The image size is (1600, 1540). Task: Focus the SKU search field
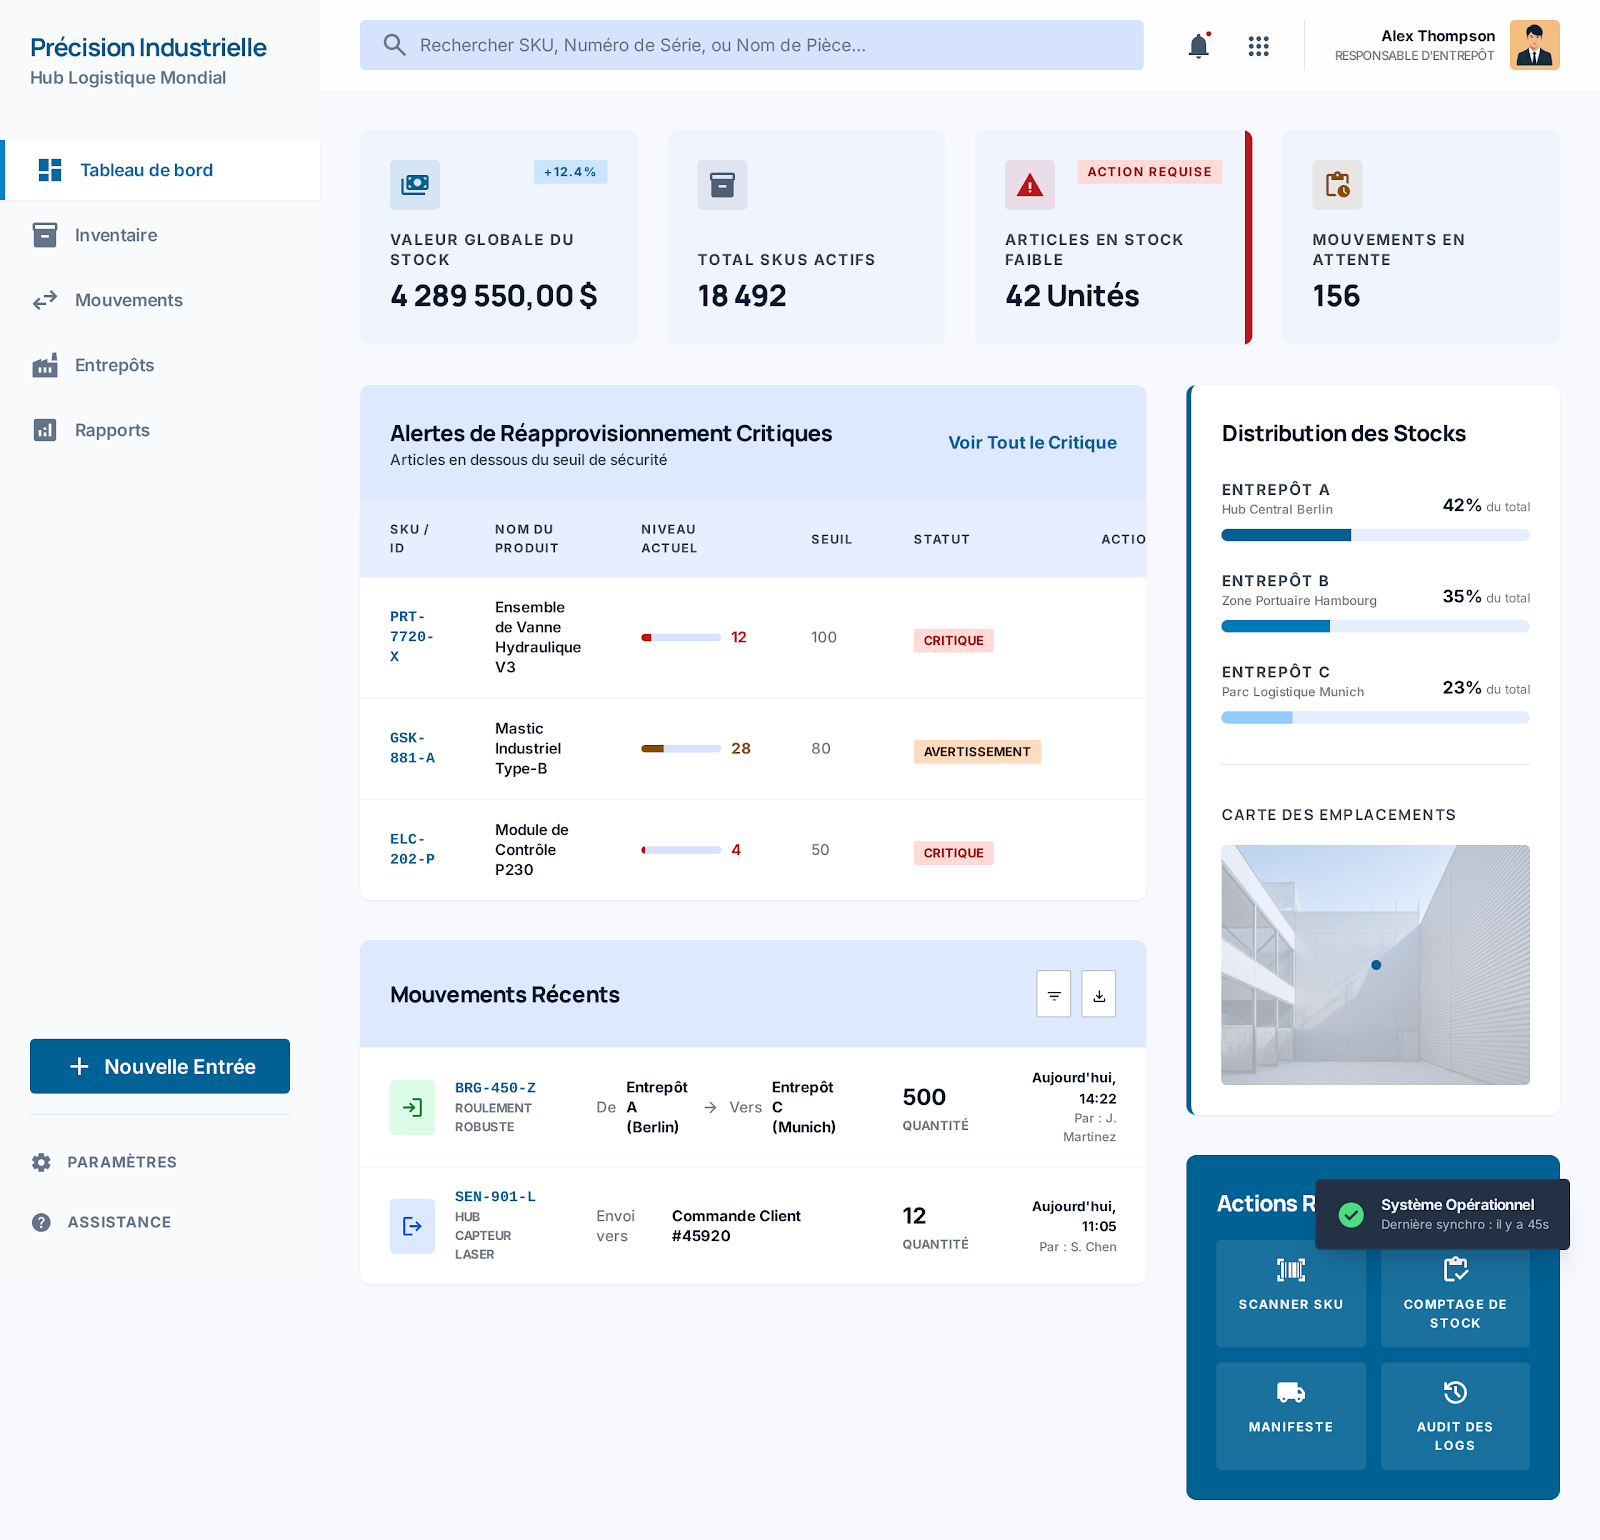(752, 45)
